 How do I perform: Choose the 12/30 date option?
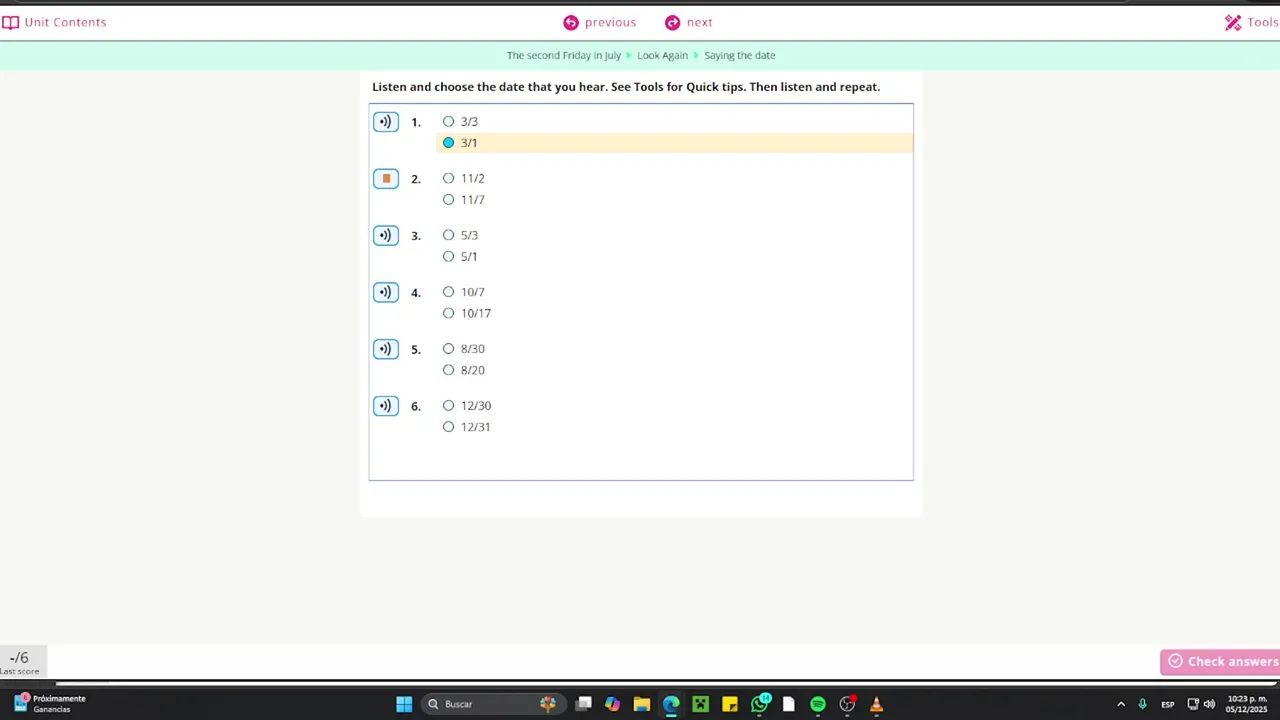[448, 406]
